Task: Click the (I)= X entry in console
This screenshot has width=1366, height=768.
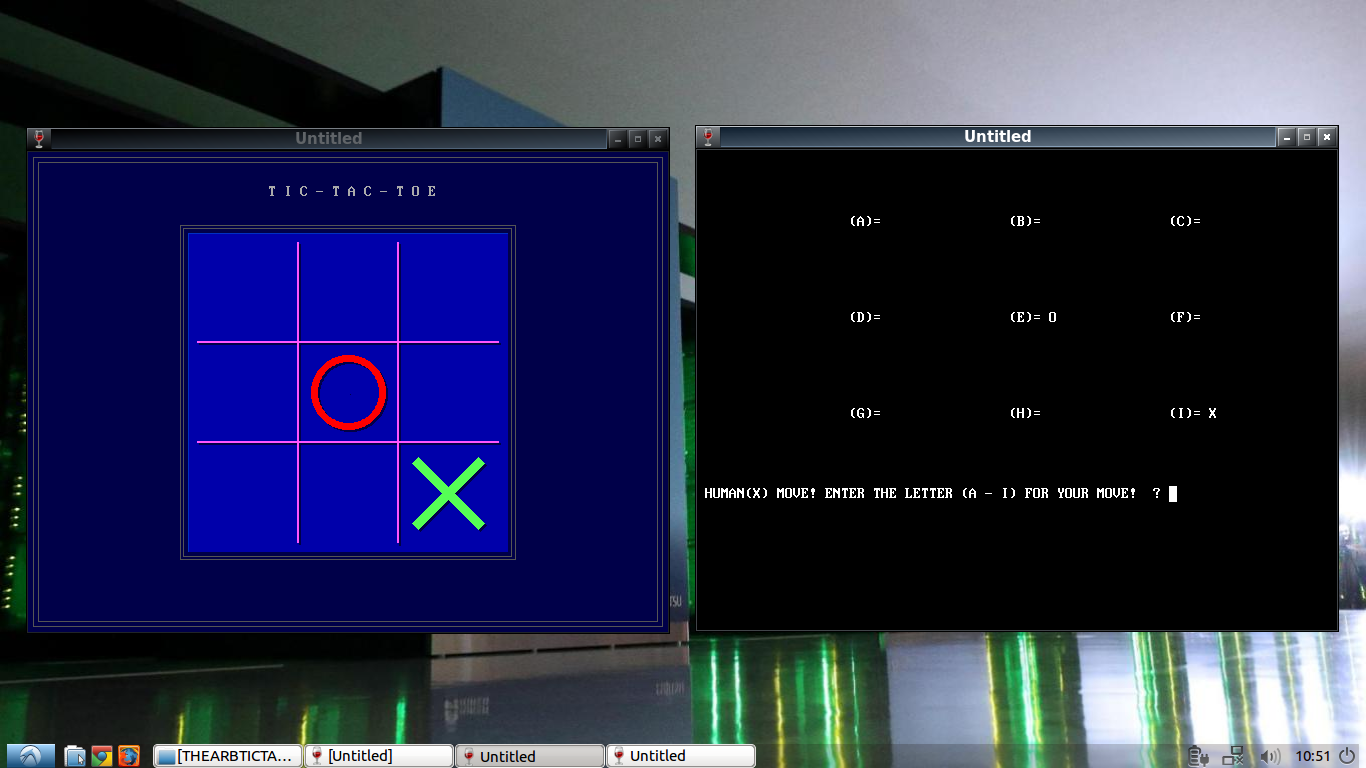Action: (x=1193, y=413)
